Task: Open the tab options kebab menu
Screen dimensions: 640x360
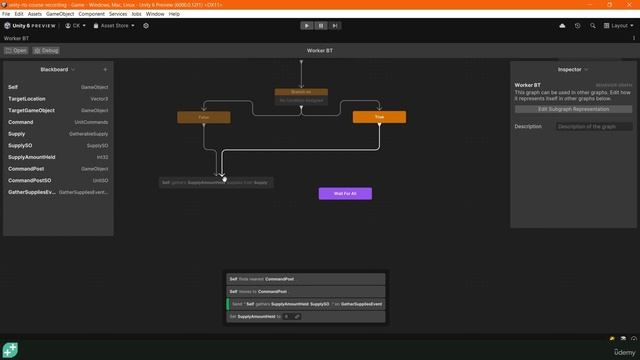Action: [634, 38]
